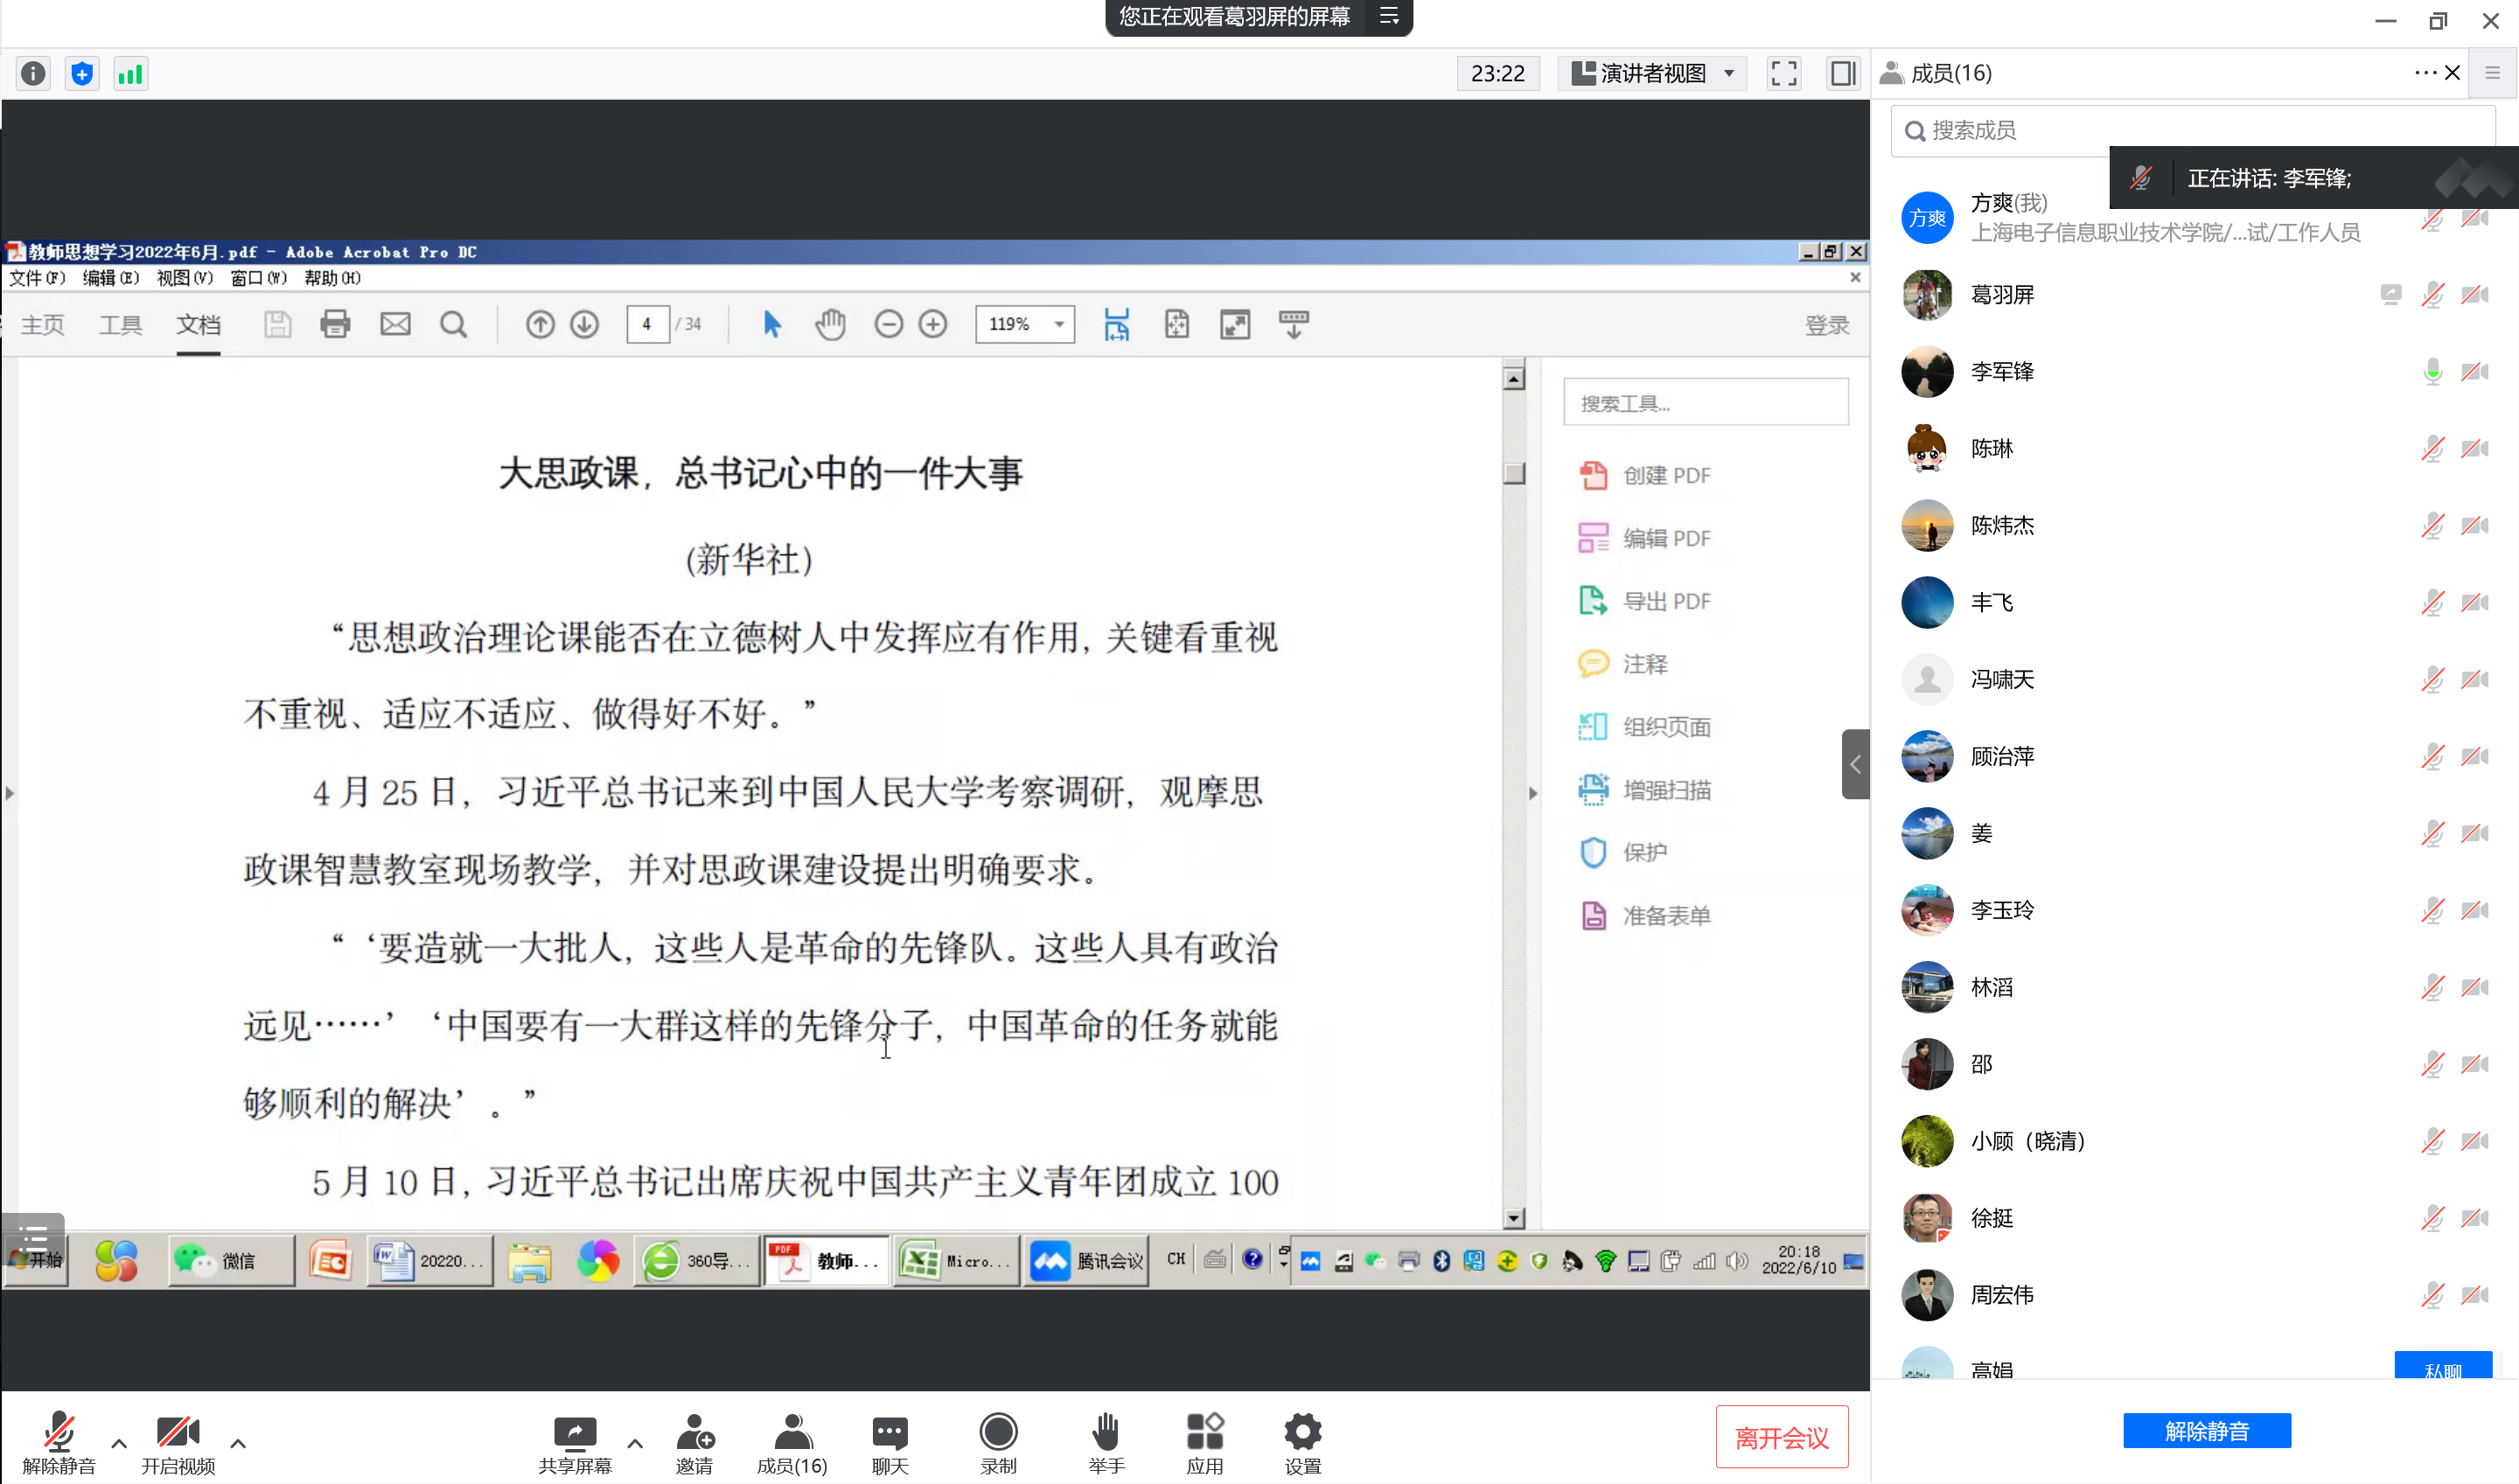
Task: Open the 邀请 invite button
Action: pyautogui.click(x=695, y=1443)
